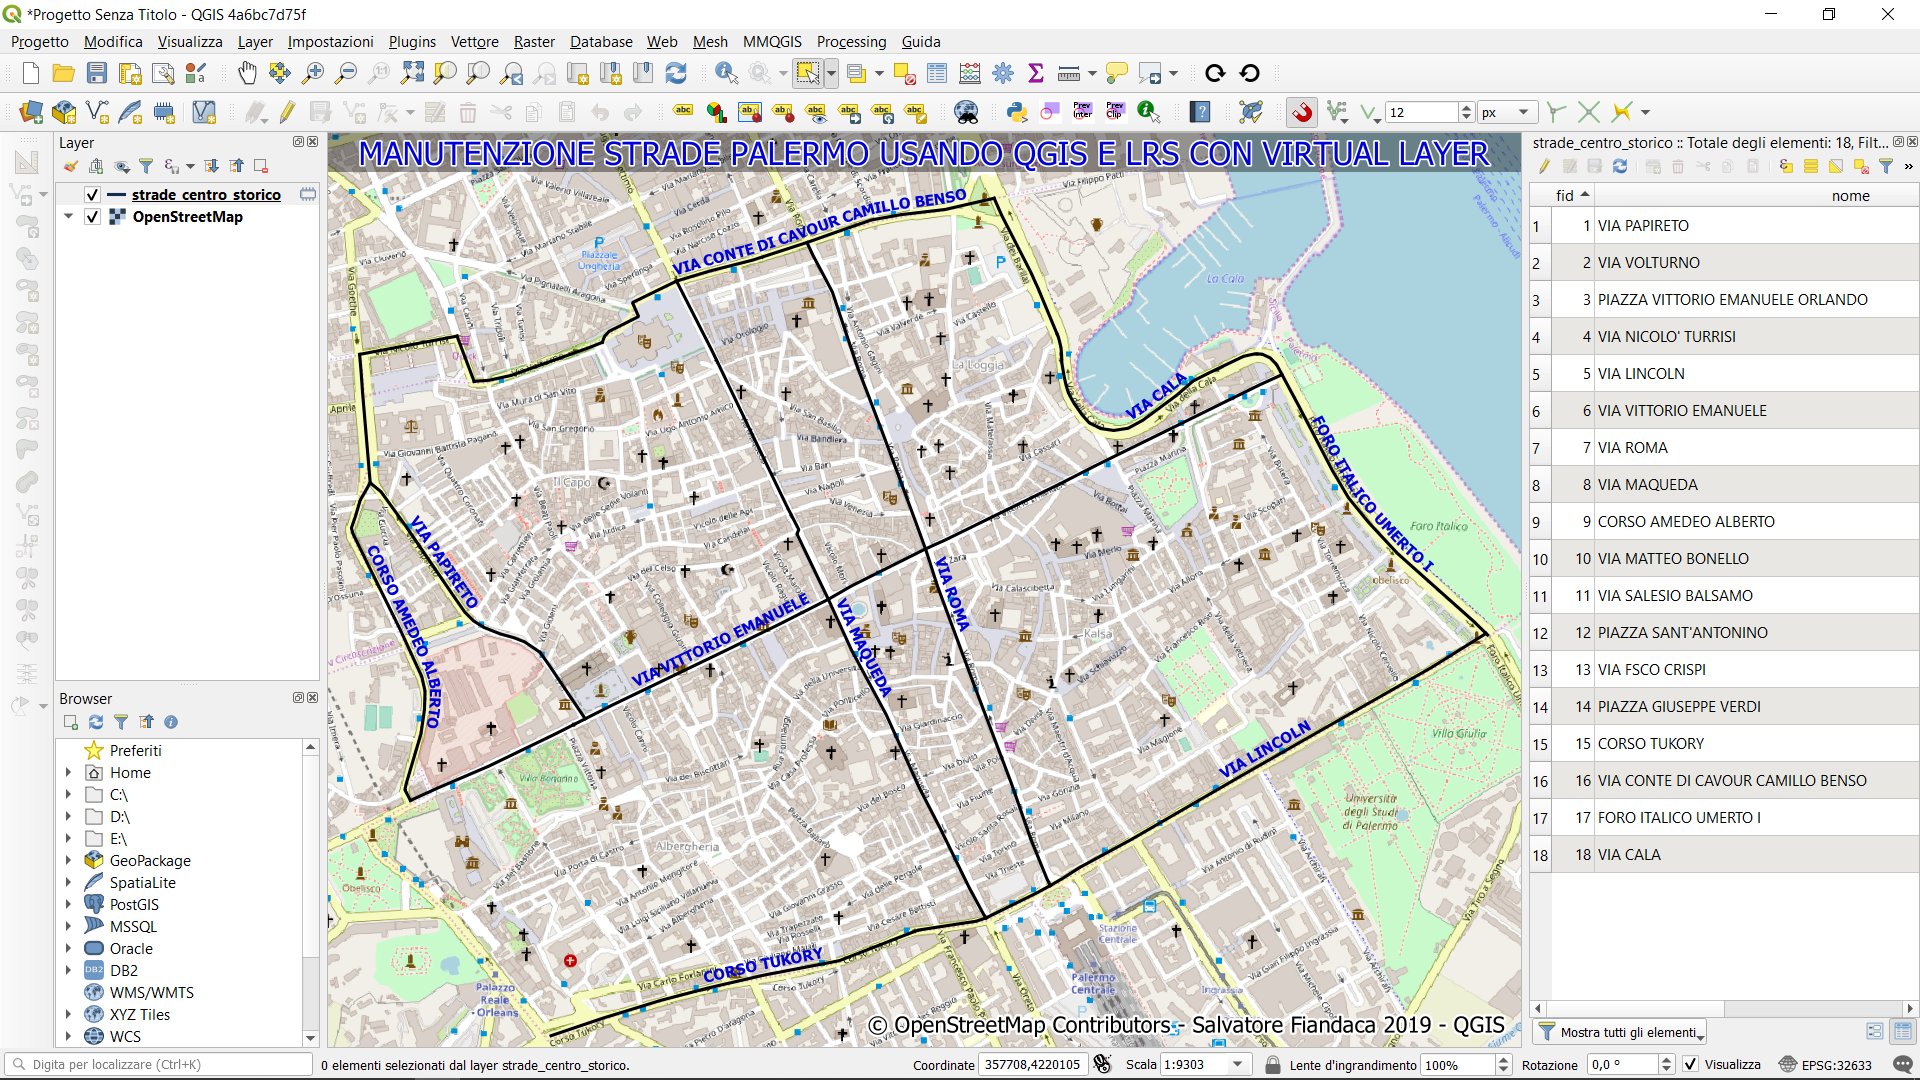Click Mostra tutti gli elementi button
Image resolution: width=1920 pixels, height=1080 pixels.
click(1622, 1032)
